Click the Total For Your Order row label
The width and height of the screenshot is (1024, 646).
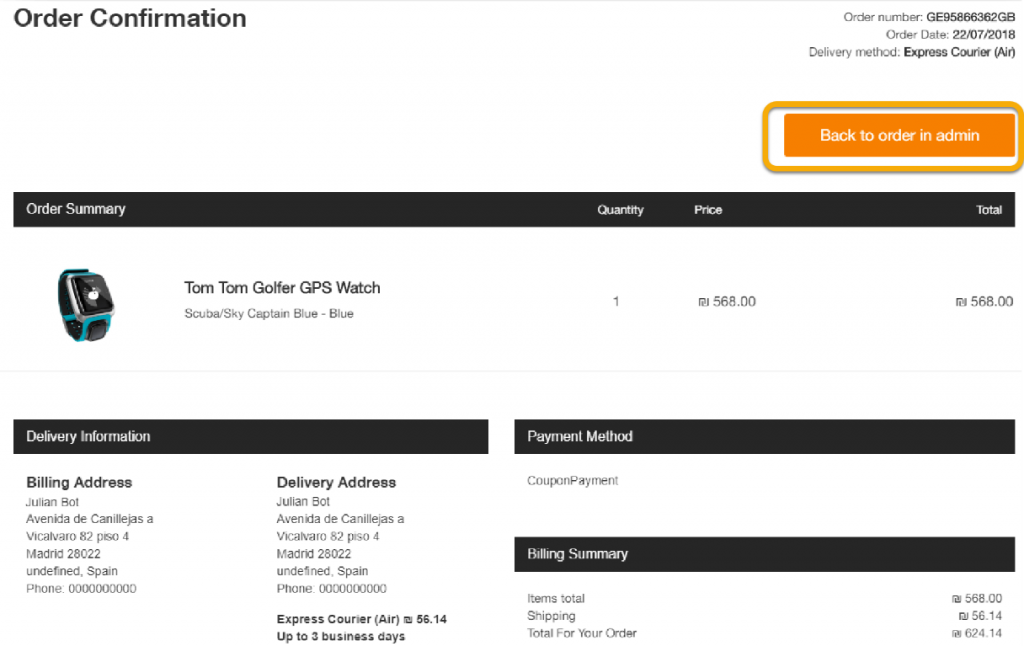point(582,633)
